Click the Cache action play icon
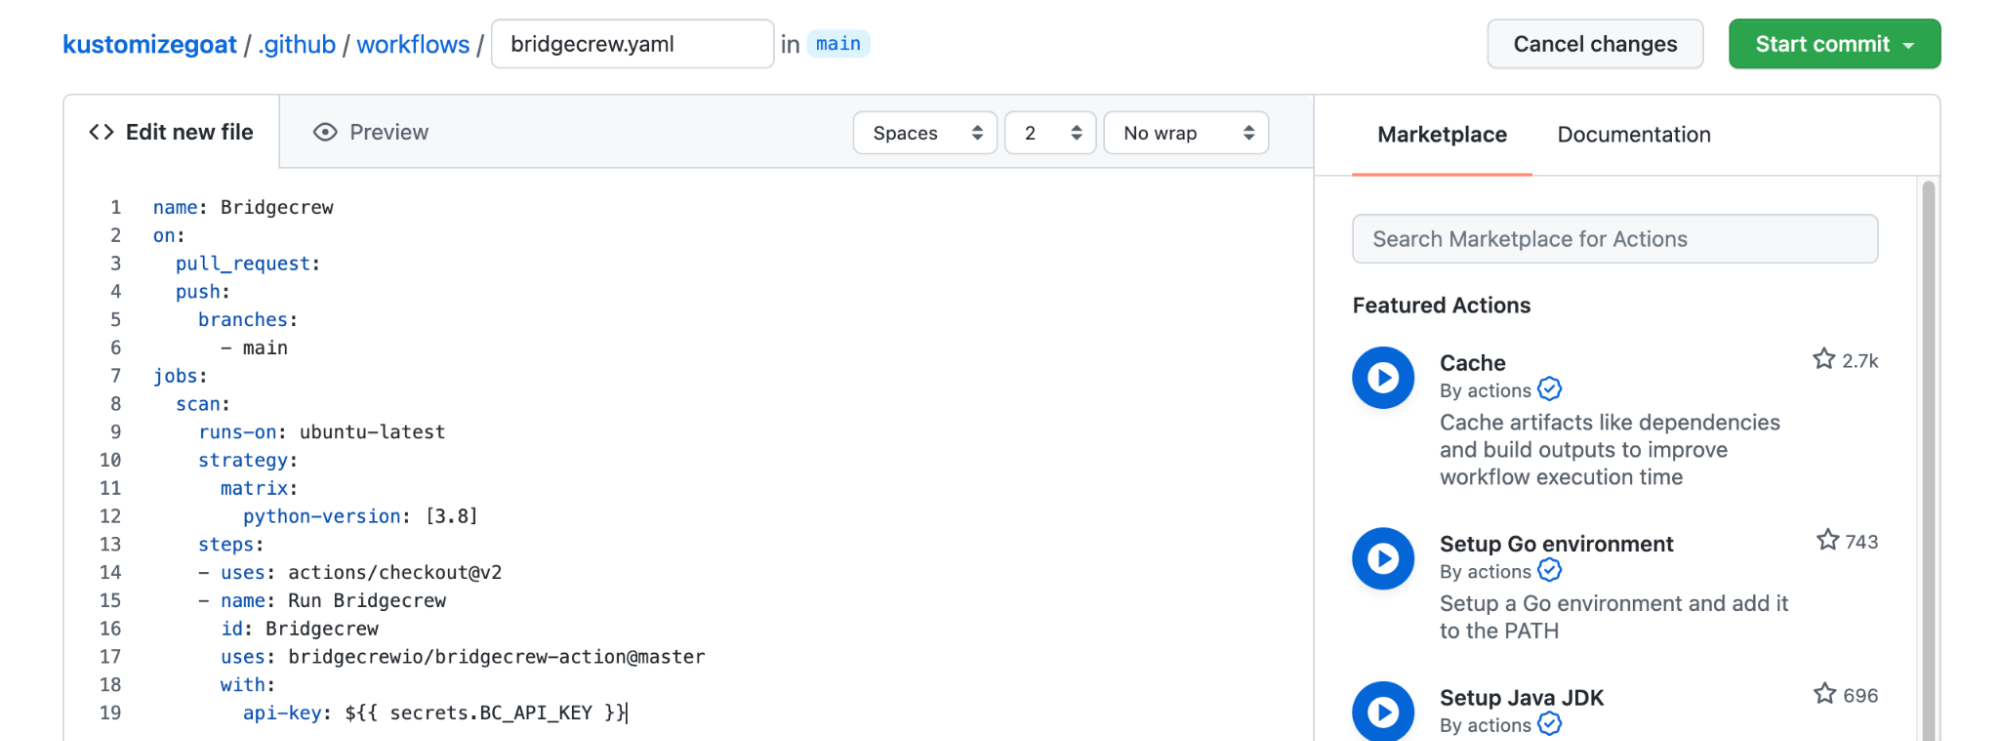 click(1383, 377)
